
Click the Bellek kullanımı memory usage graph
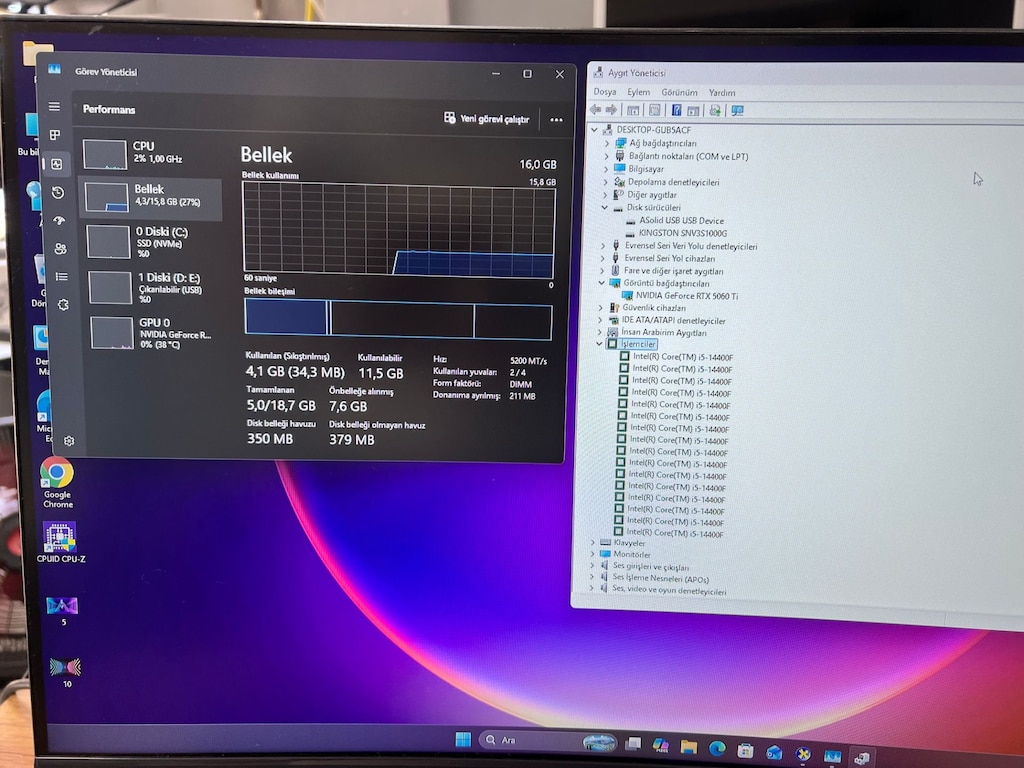pos(398,228)
